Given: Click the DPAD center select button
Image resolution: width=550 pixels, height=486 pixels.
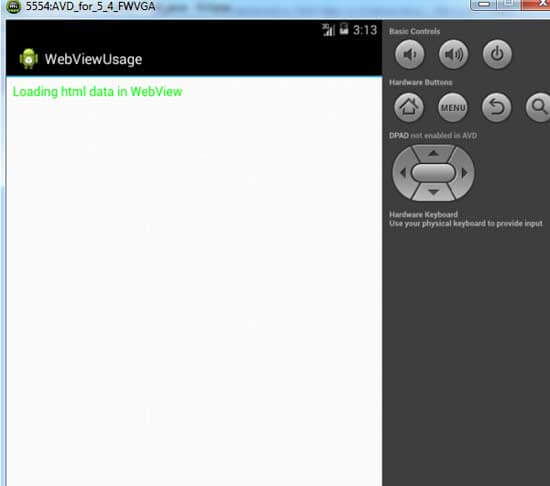Looking at the screenshot, I should 433,173.
